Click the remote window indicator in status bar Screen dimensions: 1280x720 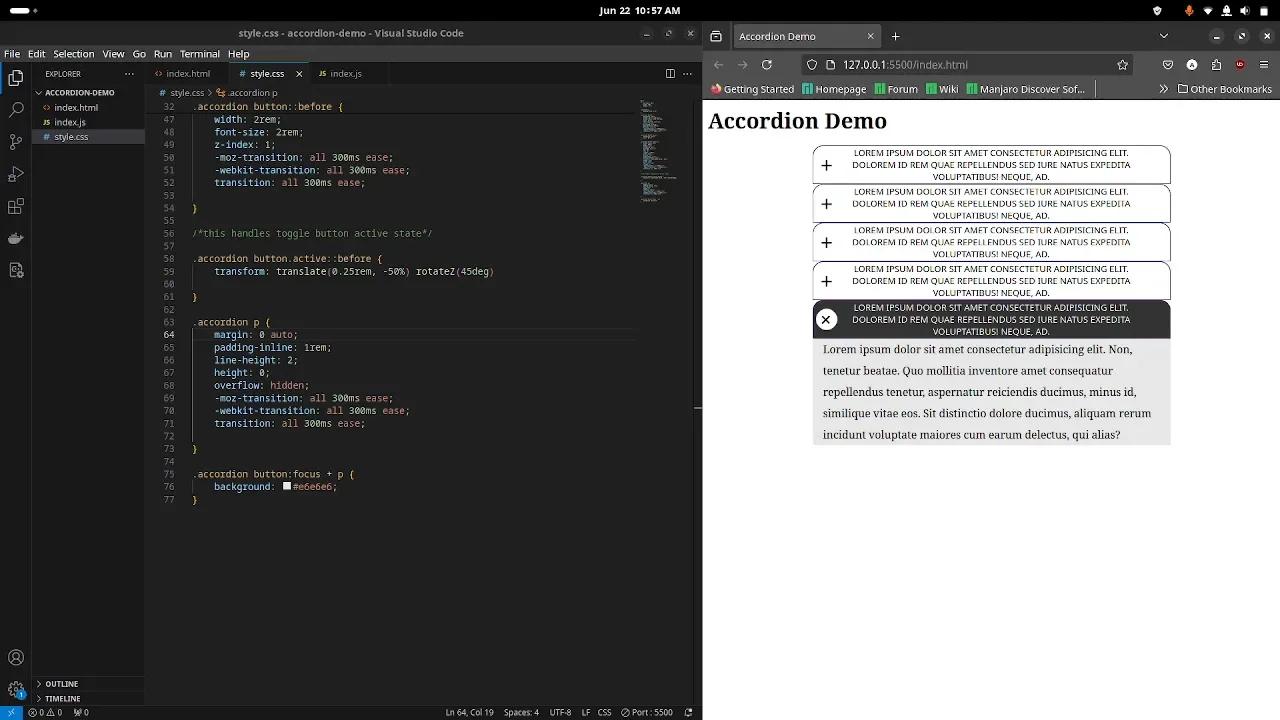pyautogui.click(x=10, y=712)
